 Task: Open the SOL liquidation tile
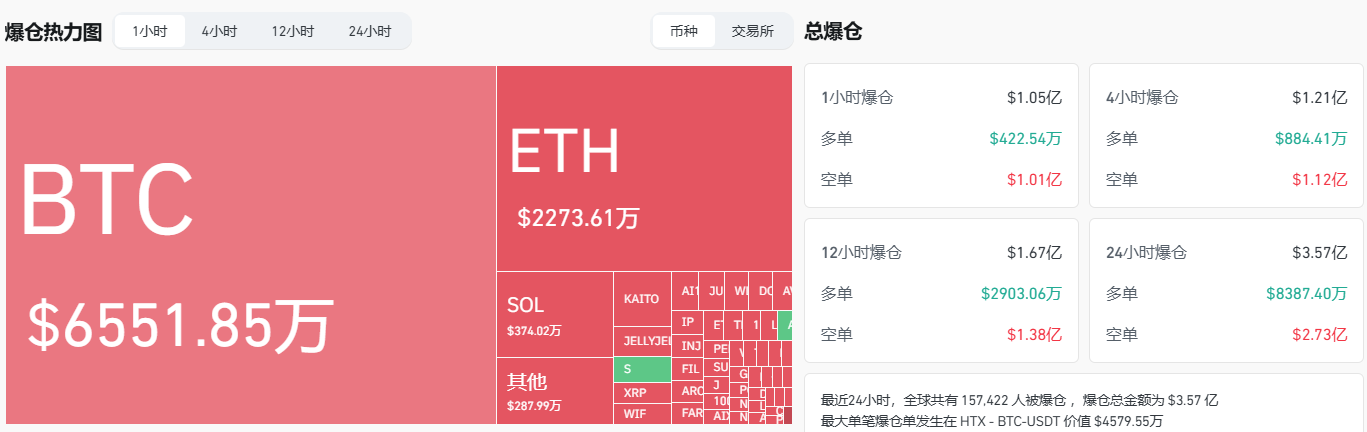point(554,314)
